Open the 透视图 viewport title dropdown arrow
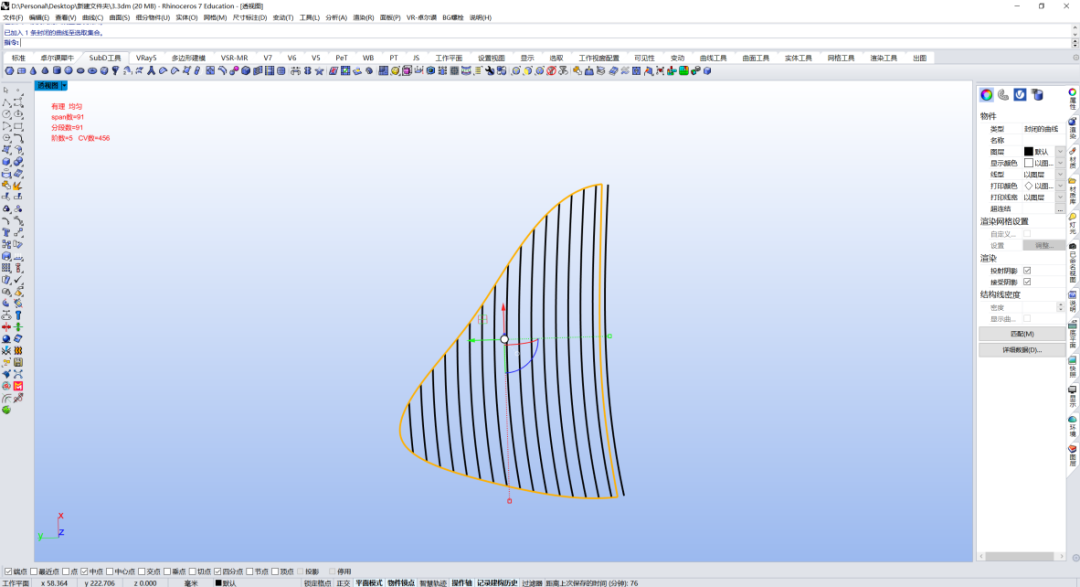The image size is (1080, 587). (64, 85)
